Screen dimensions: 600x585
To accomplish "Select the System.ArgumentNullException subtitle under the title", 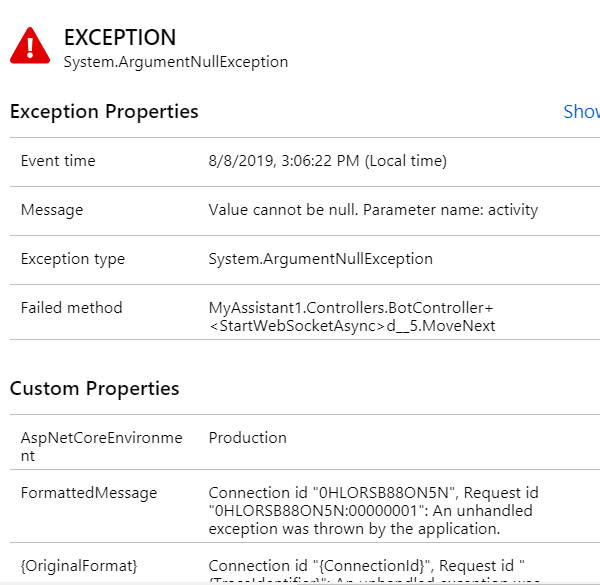I will (x=176, y=62).
